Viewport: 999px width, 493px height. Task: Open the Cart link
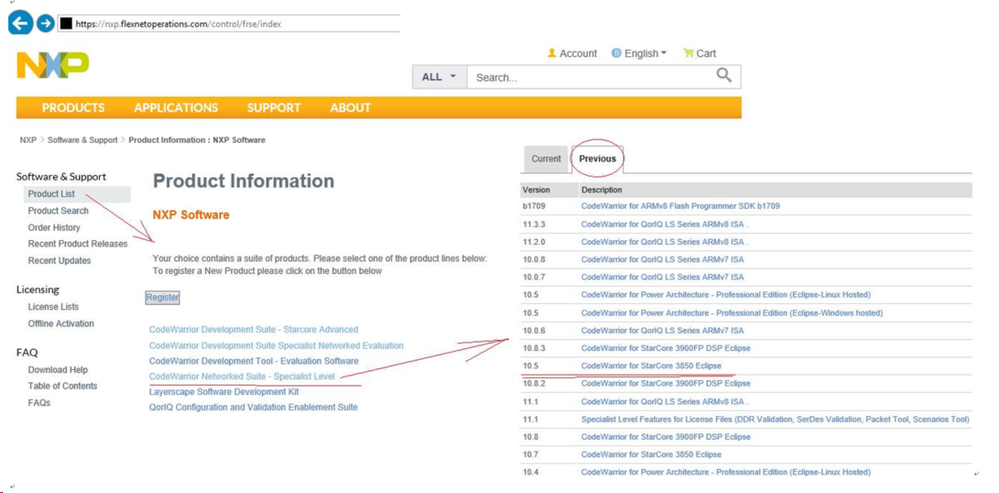click(700, 54)
